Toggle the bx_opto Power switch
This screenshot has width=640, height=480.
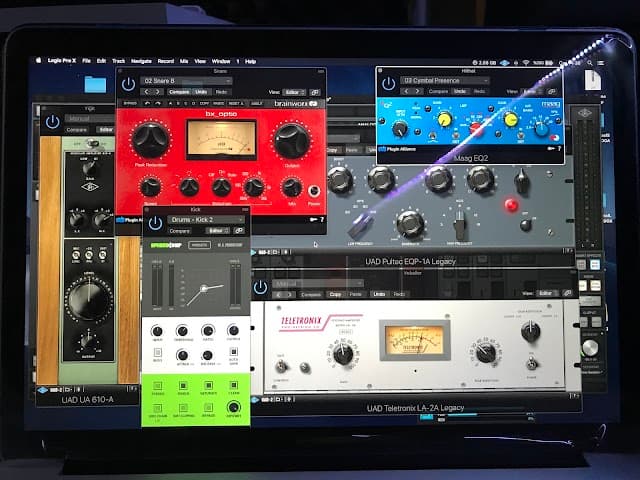[314, 191]
